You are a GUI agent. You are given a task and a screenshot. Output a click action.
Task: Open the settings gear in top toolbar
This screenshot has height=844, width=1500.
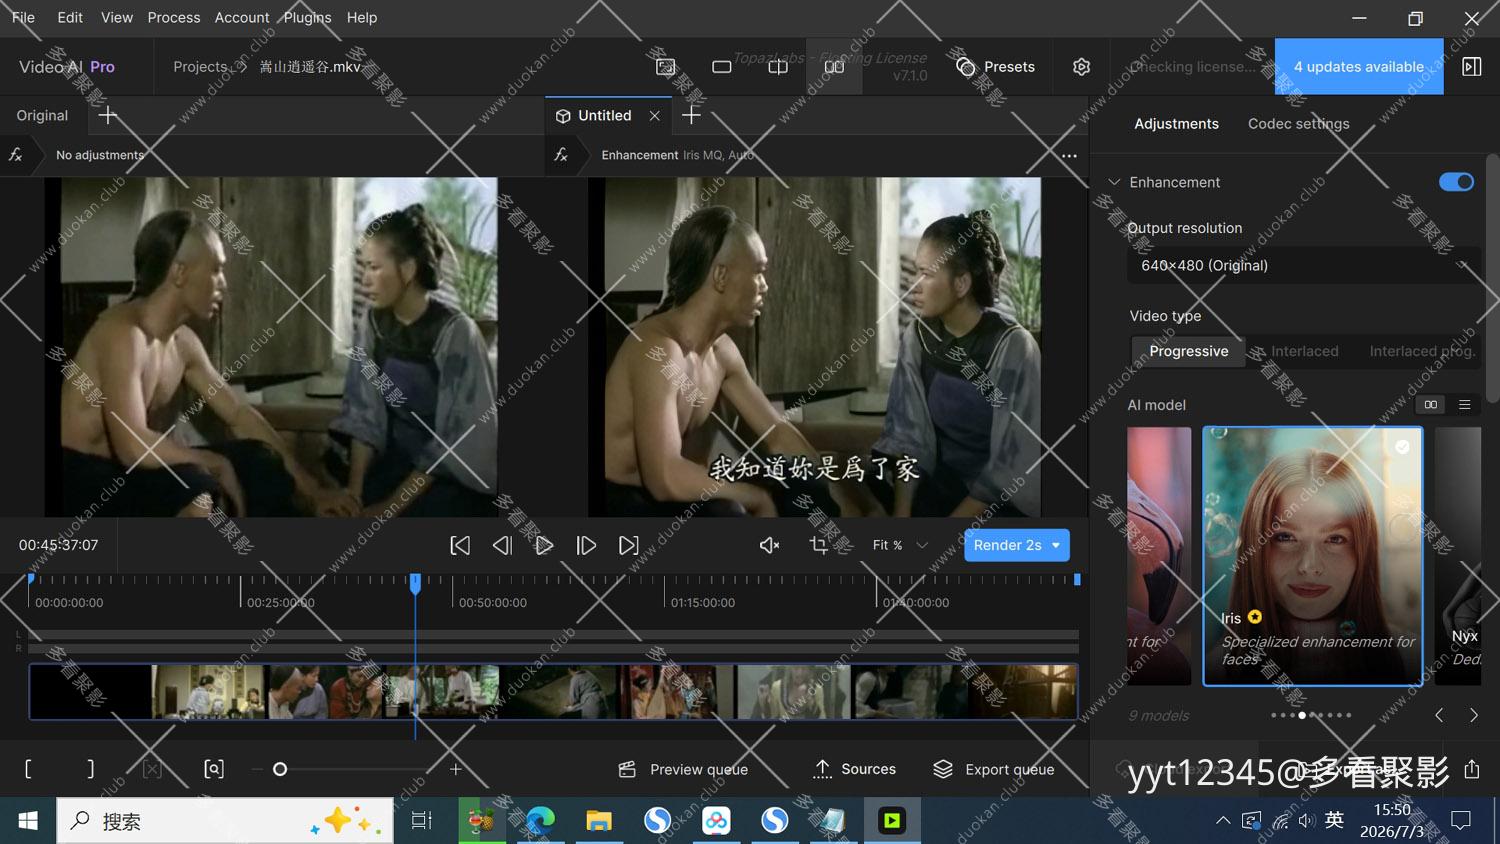pyautogui.click(x=1081, y=67)
